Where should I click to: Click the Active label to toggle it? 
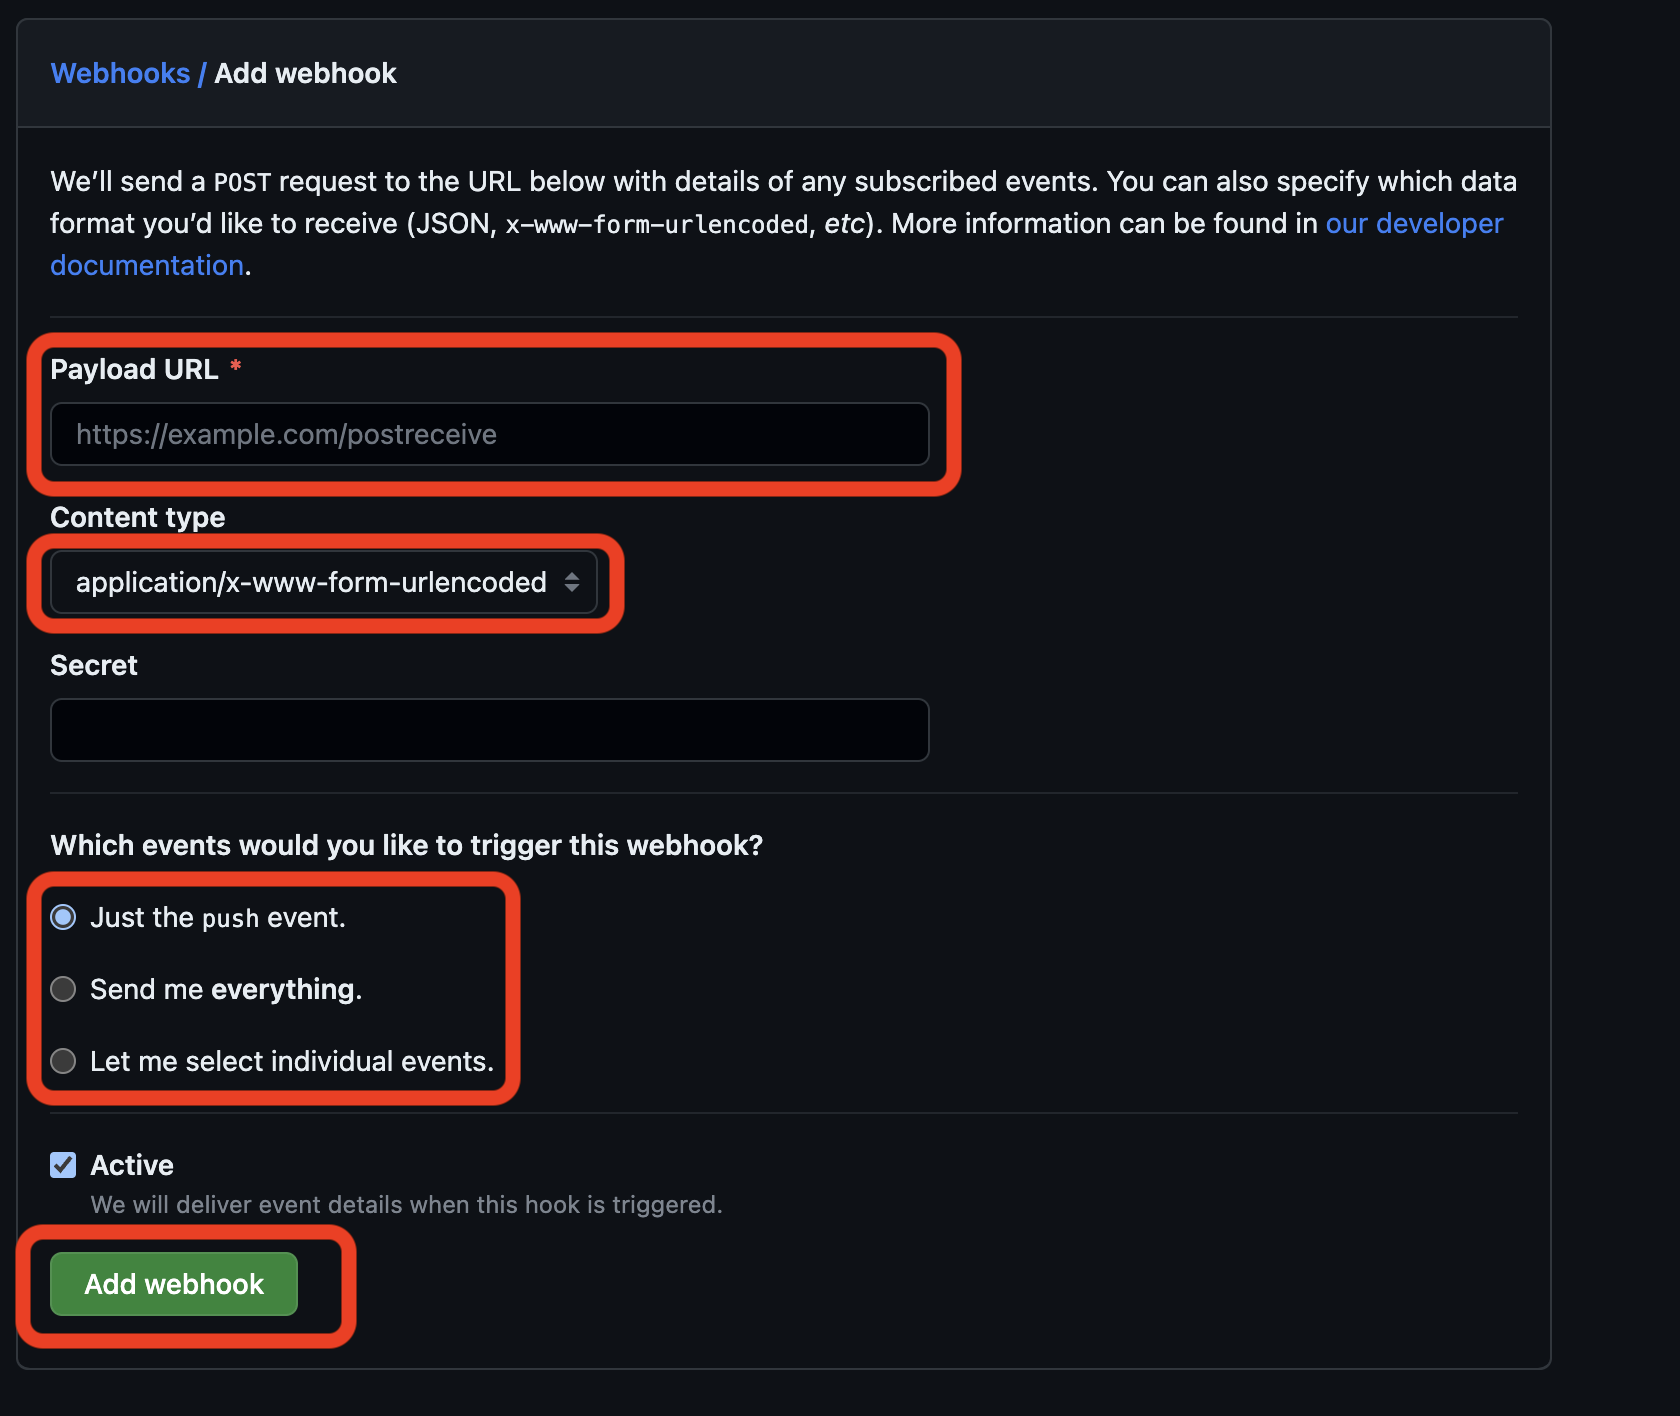[132, 1164]
